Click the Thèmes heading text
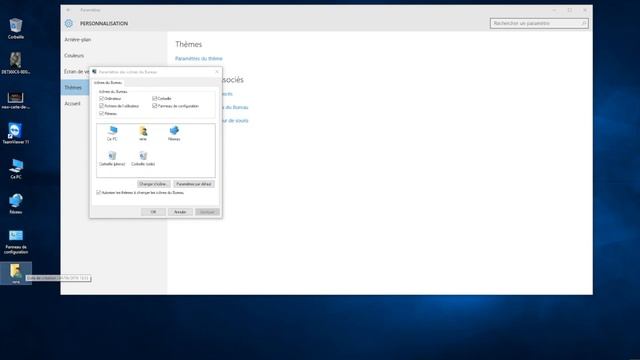 (x=189, y=44)
